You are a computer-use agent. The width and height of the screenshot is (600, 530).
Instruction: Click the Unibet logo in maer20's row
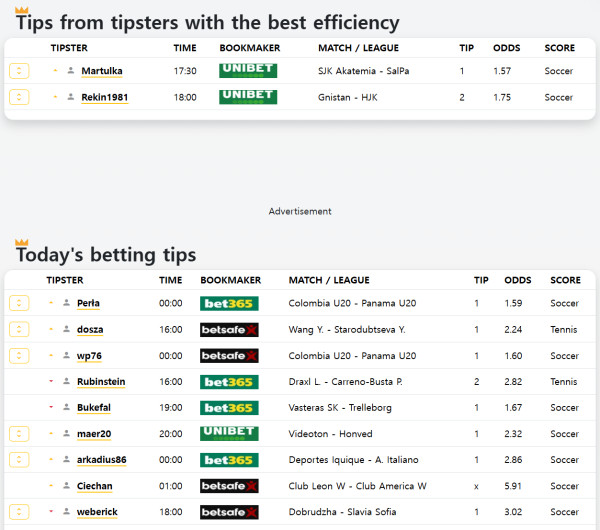229,433
